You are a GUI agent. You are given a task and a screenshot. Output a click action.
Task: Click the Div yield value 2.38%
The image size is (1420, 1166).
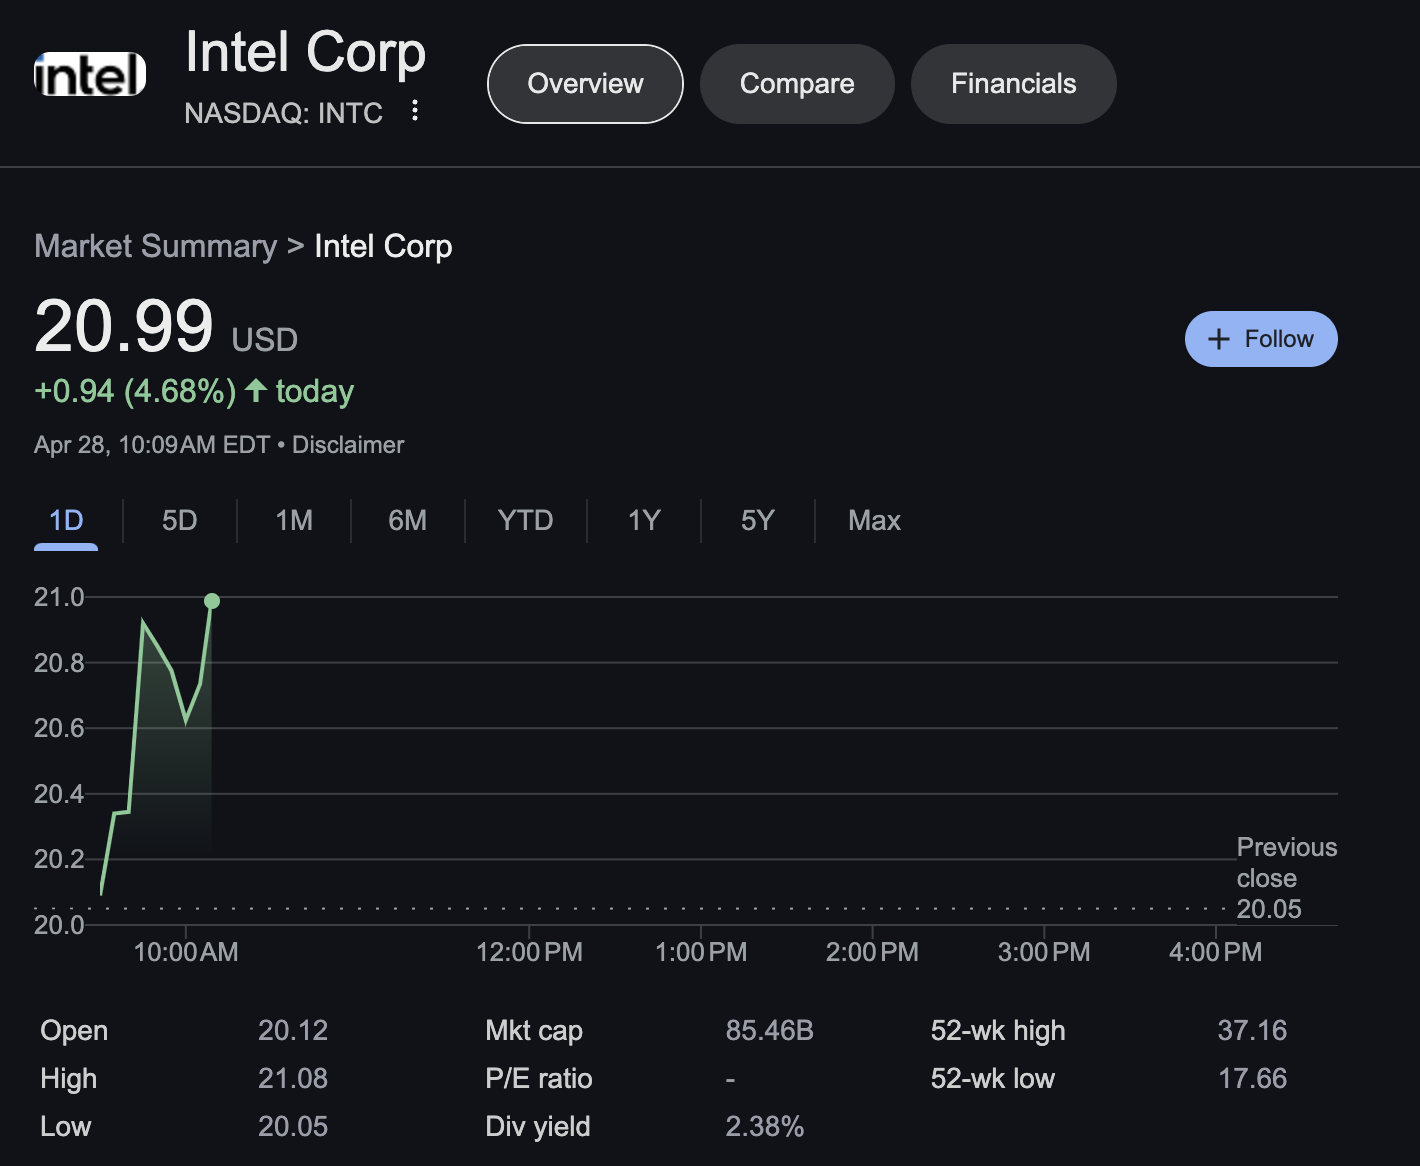coord(764,1126)
